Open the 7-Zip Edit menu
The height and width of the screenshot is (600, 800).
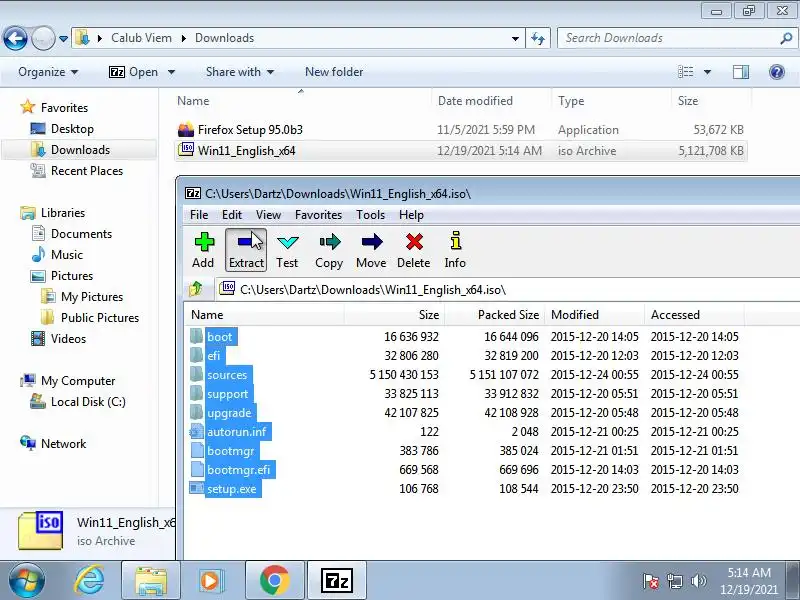pos(232,215)
